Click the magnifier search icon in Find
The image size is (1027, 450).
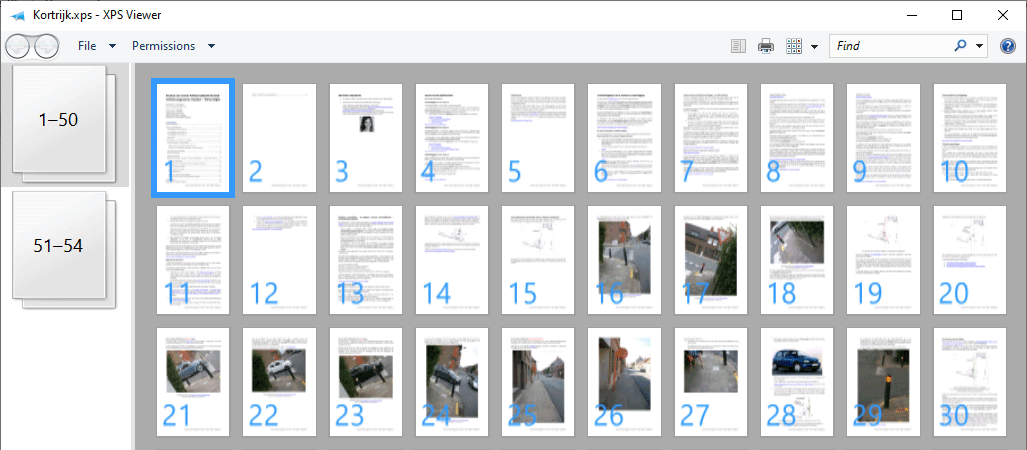point(960,46)
